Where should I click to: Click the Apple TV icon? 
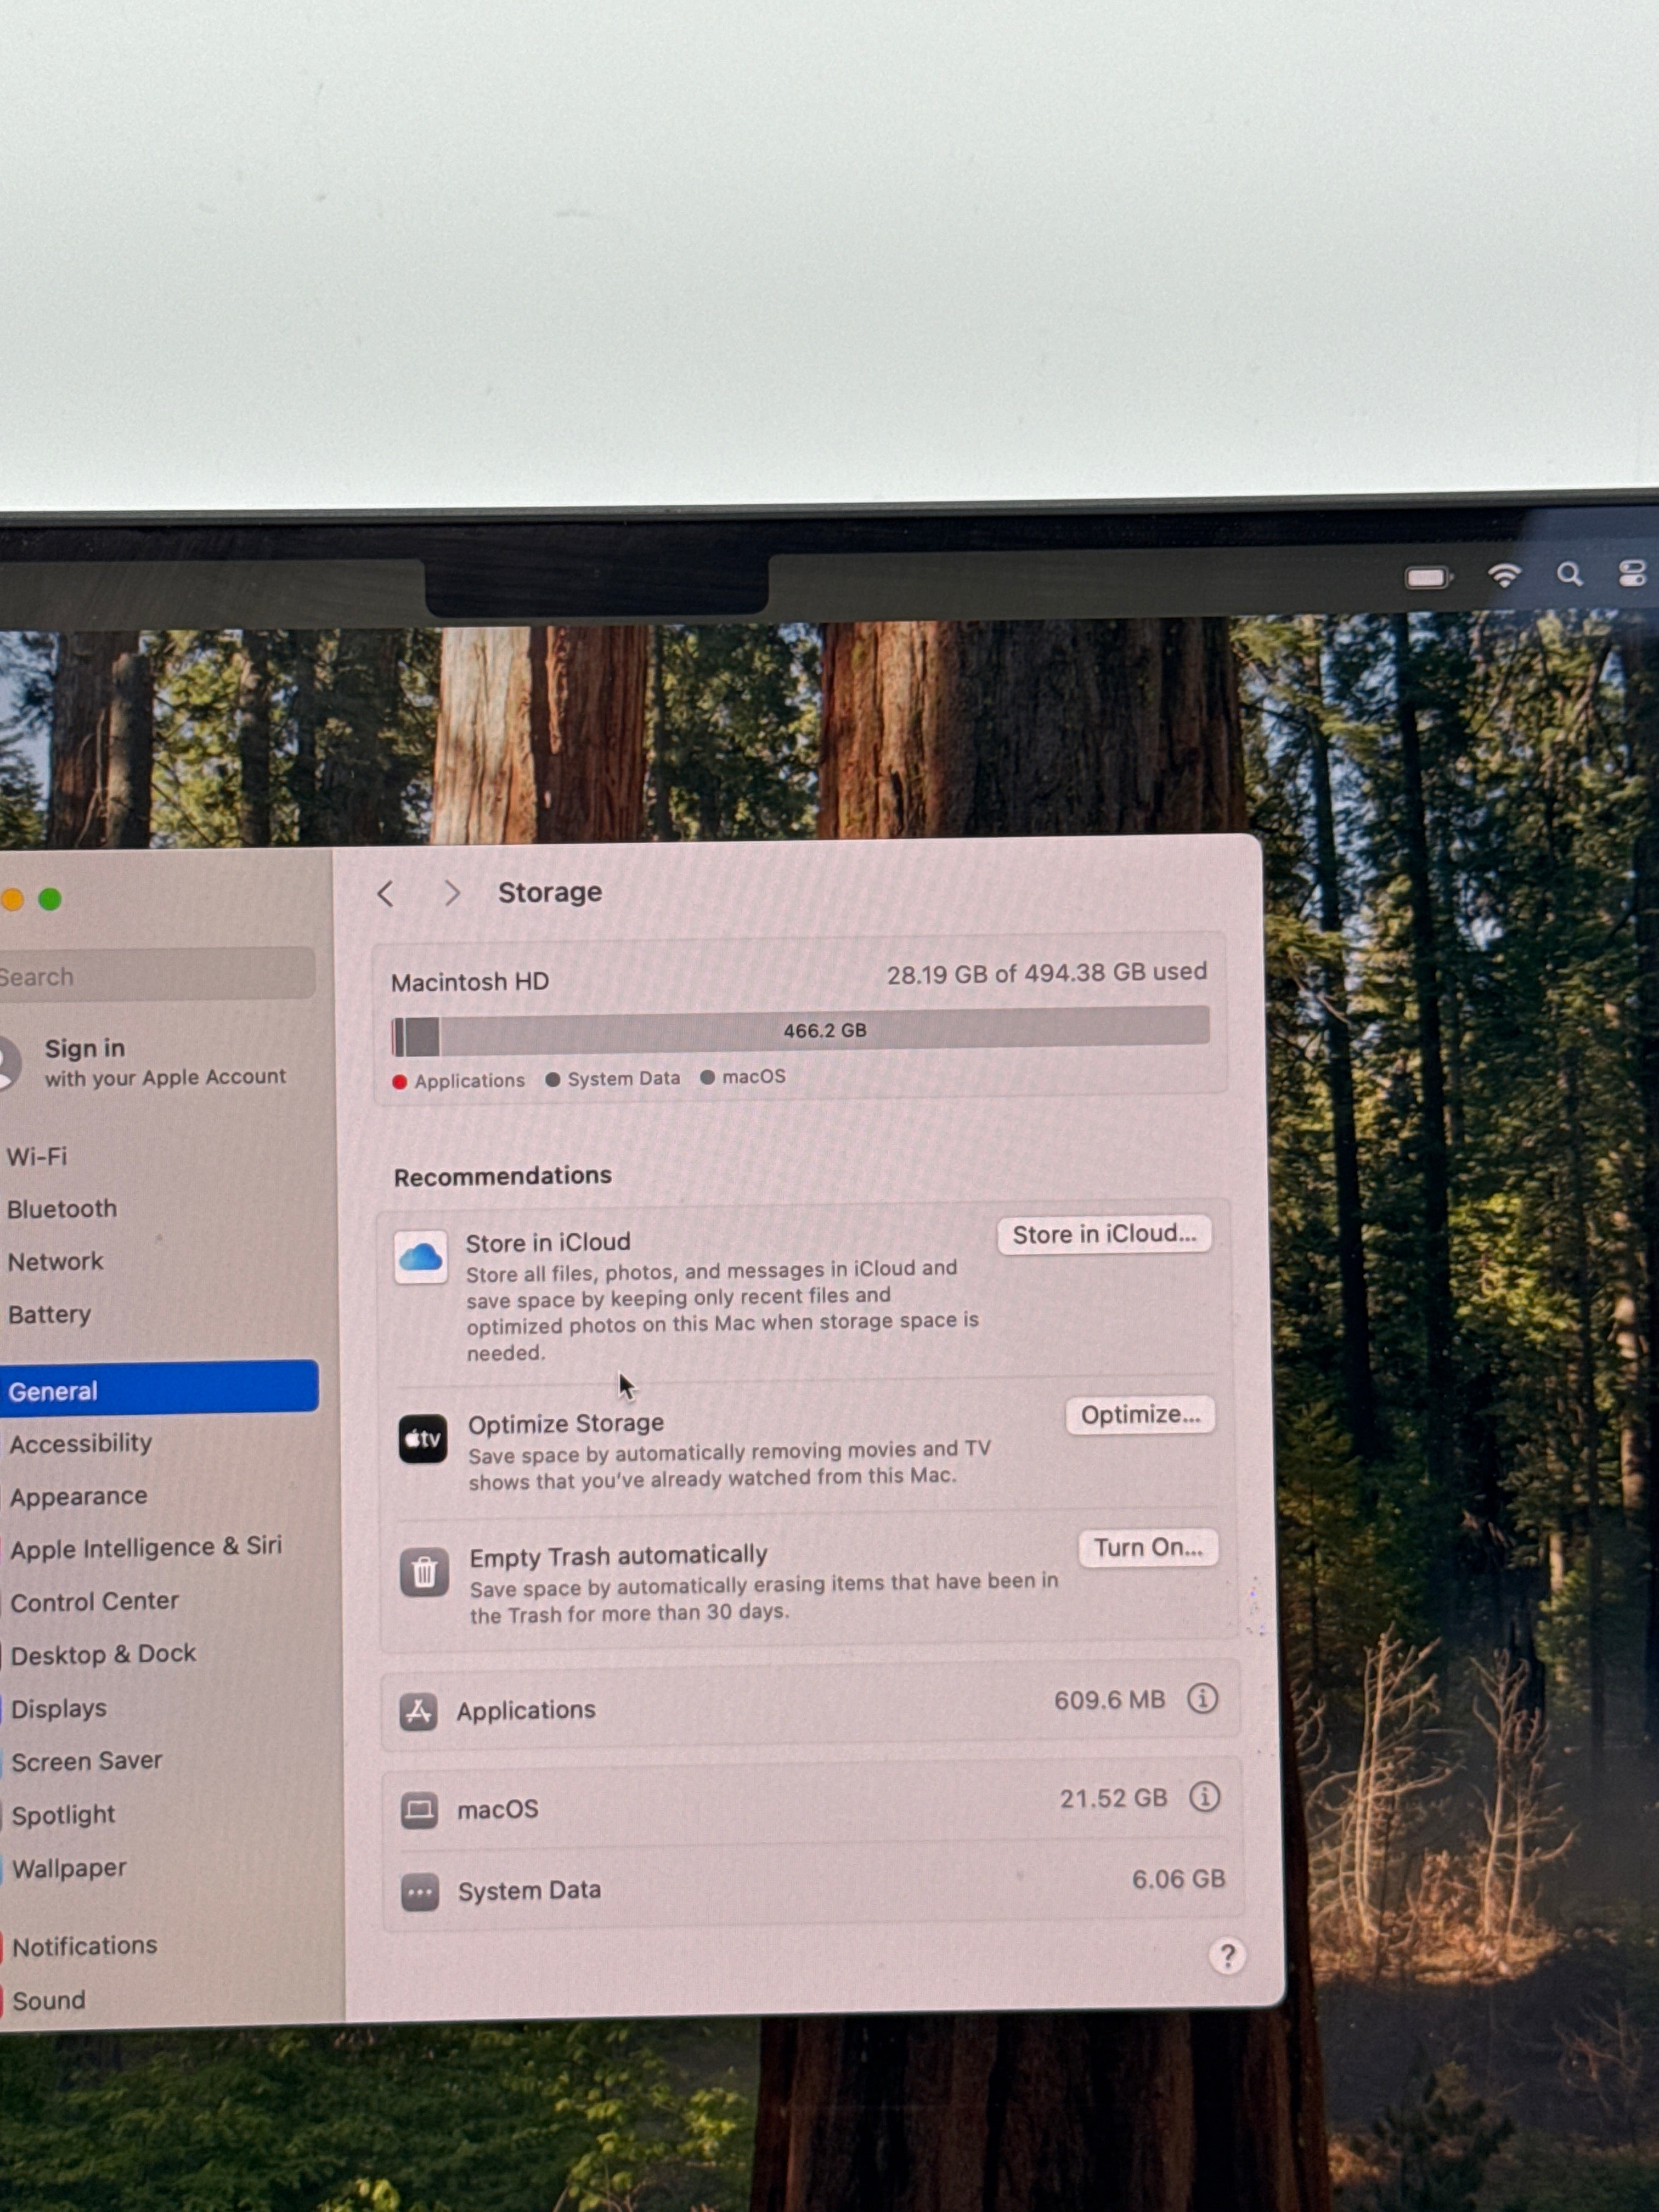tap(423, 1439)
